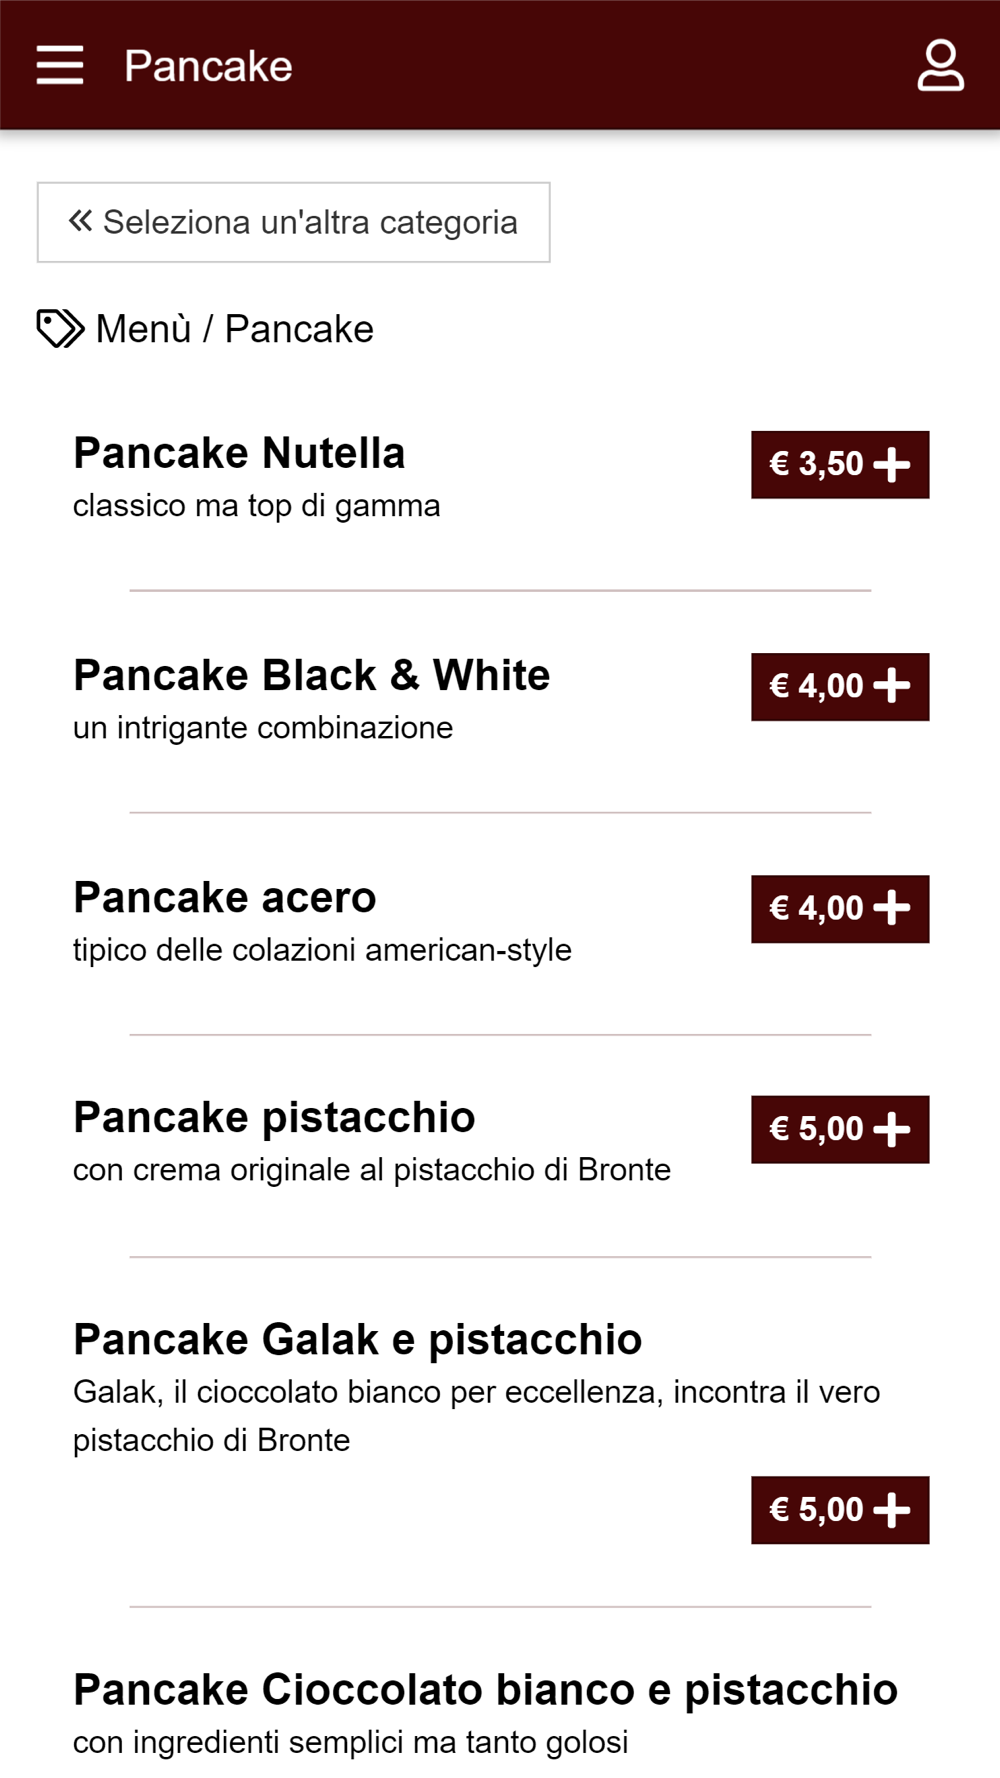The height and width of the screenshot is (1778, 1000).
Task: Open the user account profile icon
Action: [940, 65]
